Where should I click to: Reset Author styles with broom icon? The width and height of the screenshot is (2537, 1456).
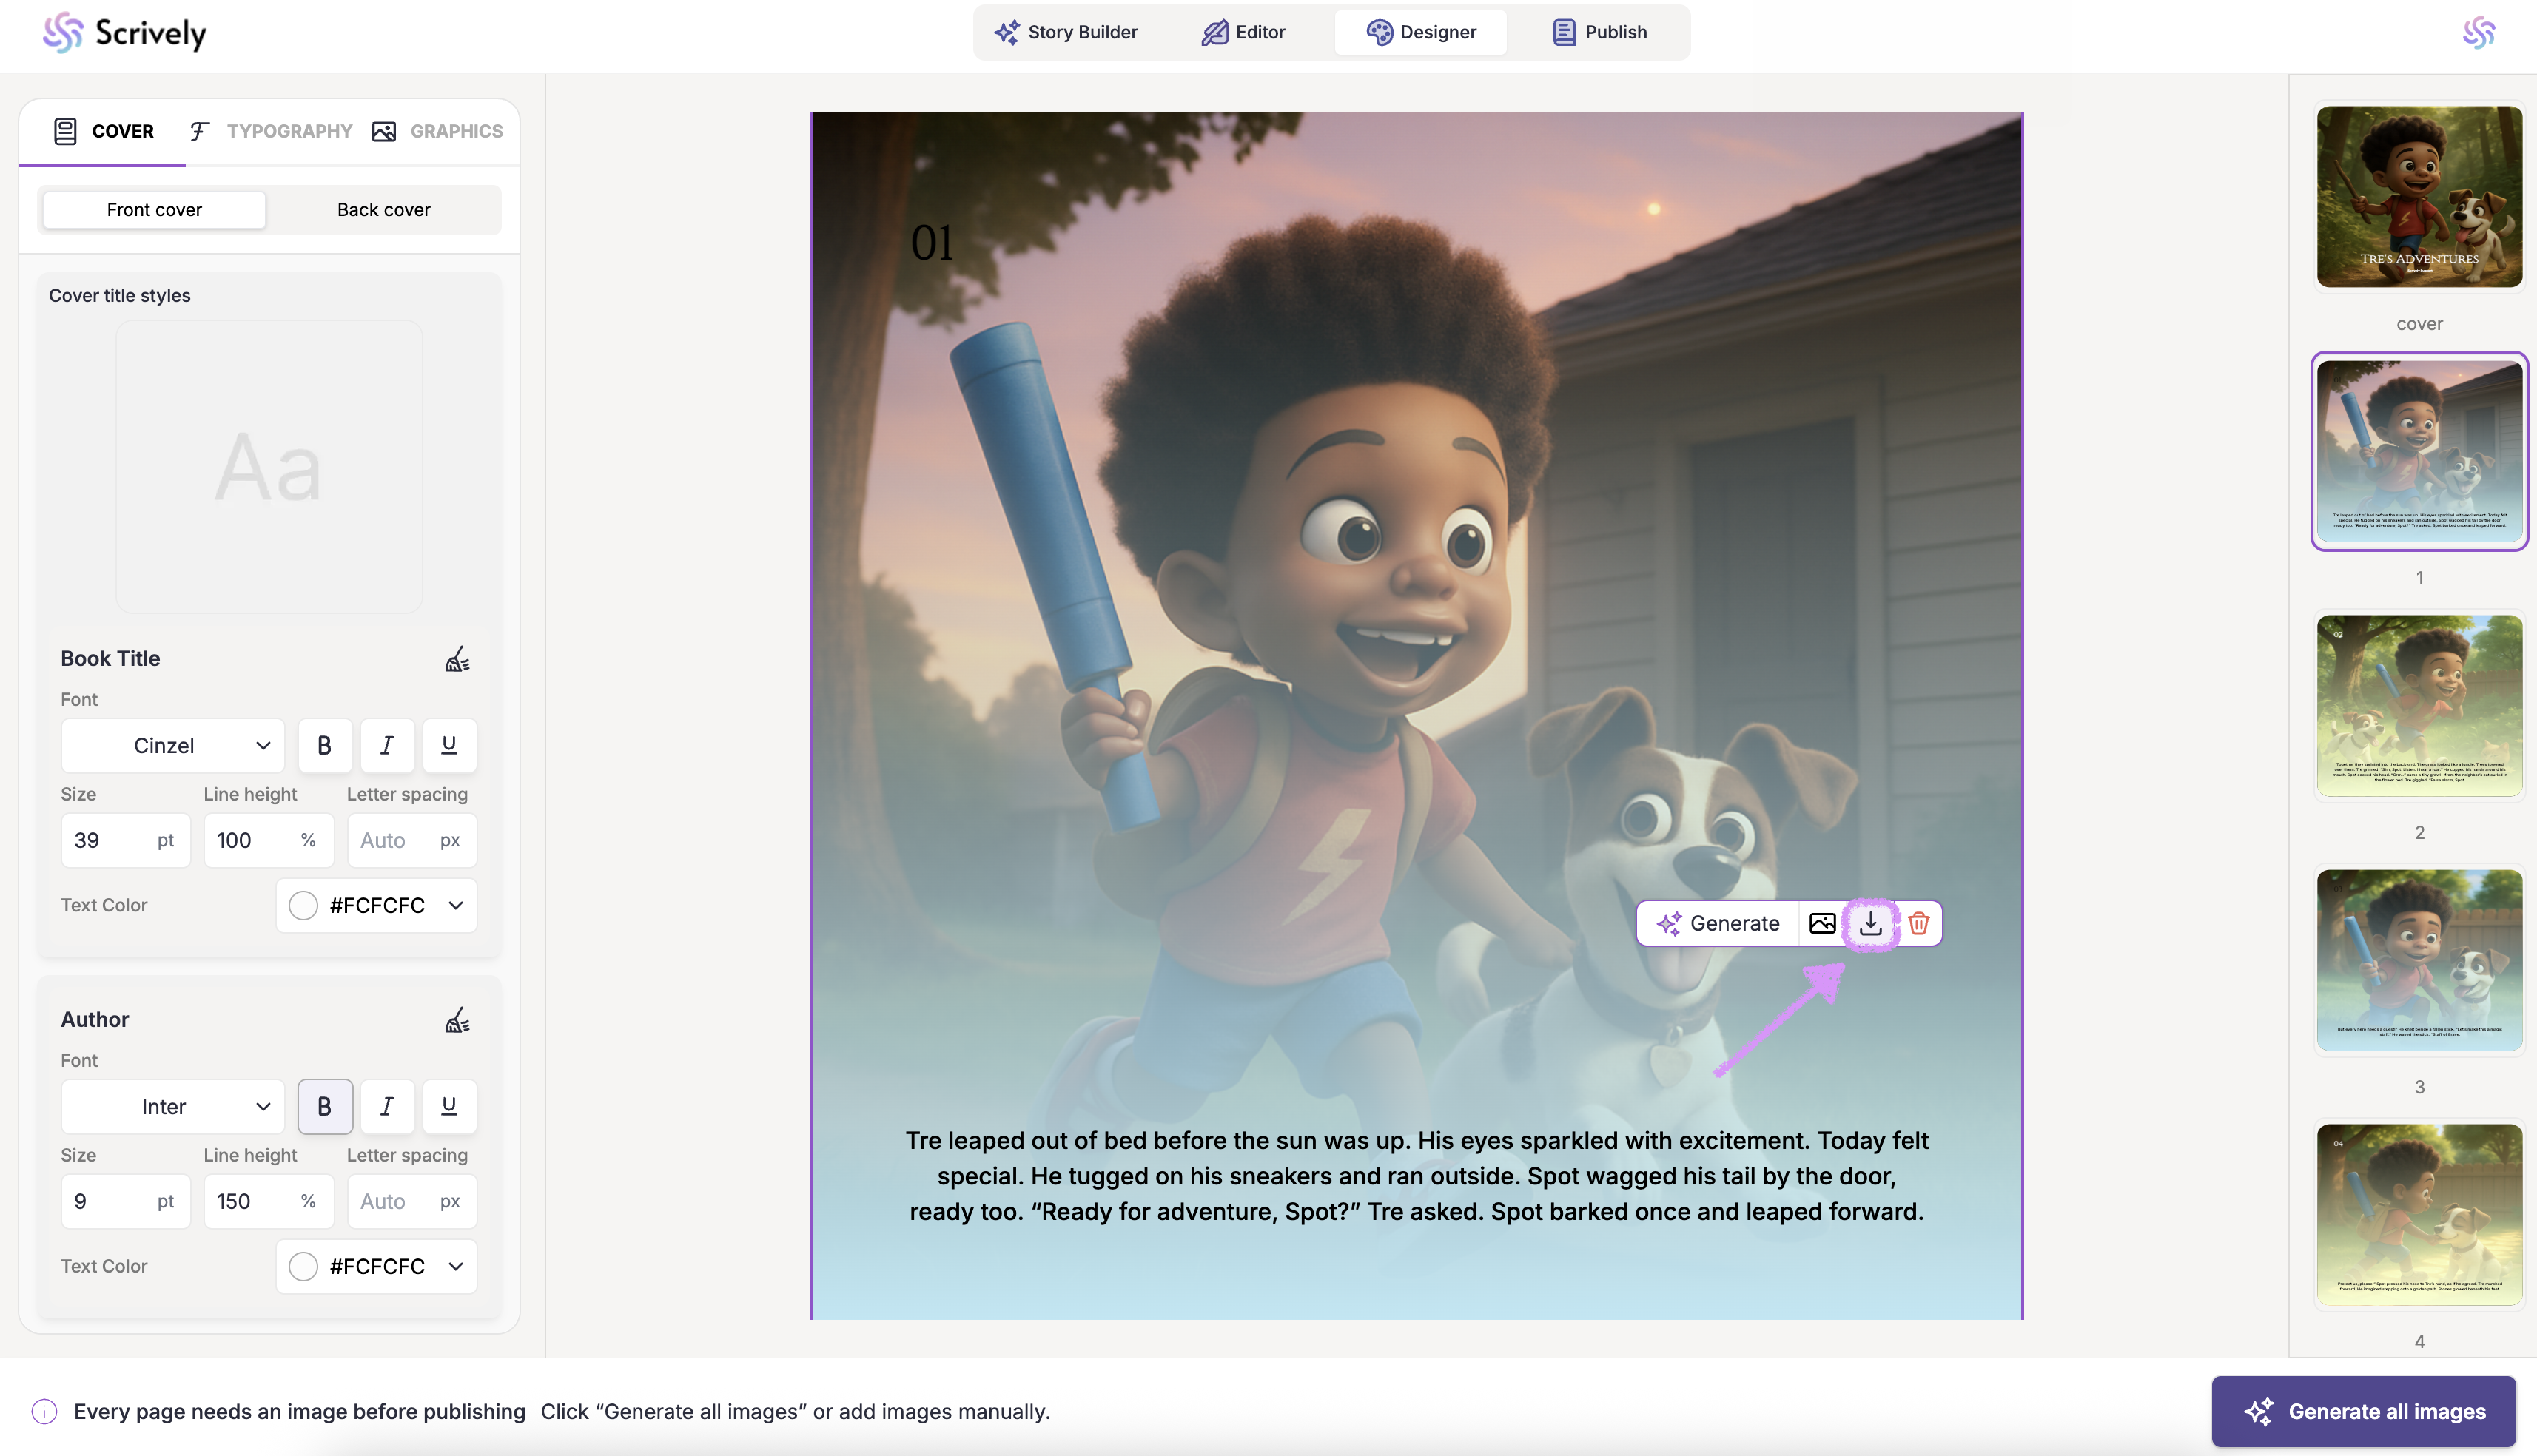[457, 1020]
